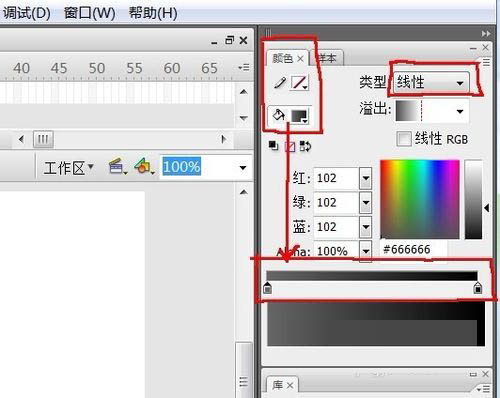Open the library panel options menu icon
The height and width of the screenshot is (398, 500).
(483, 389)
